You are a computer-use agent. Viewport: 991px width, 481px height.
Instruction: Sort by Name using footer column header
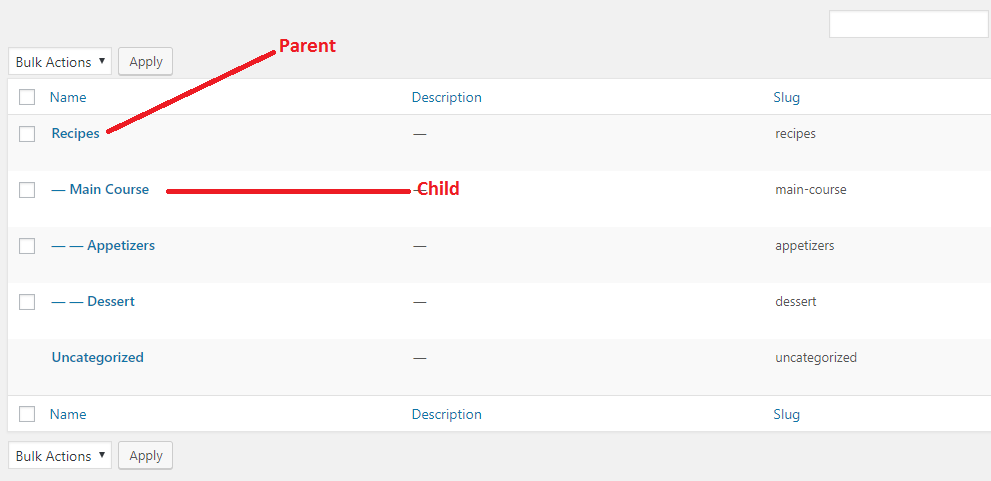[68, 414]
